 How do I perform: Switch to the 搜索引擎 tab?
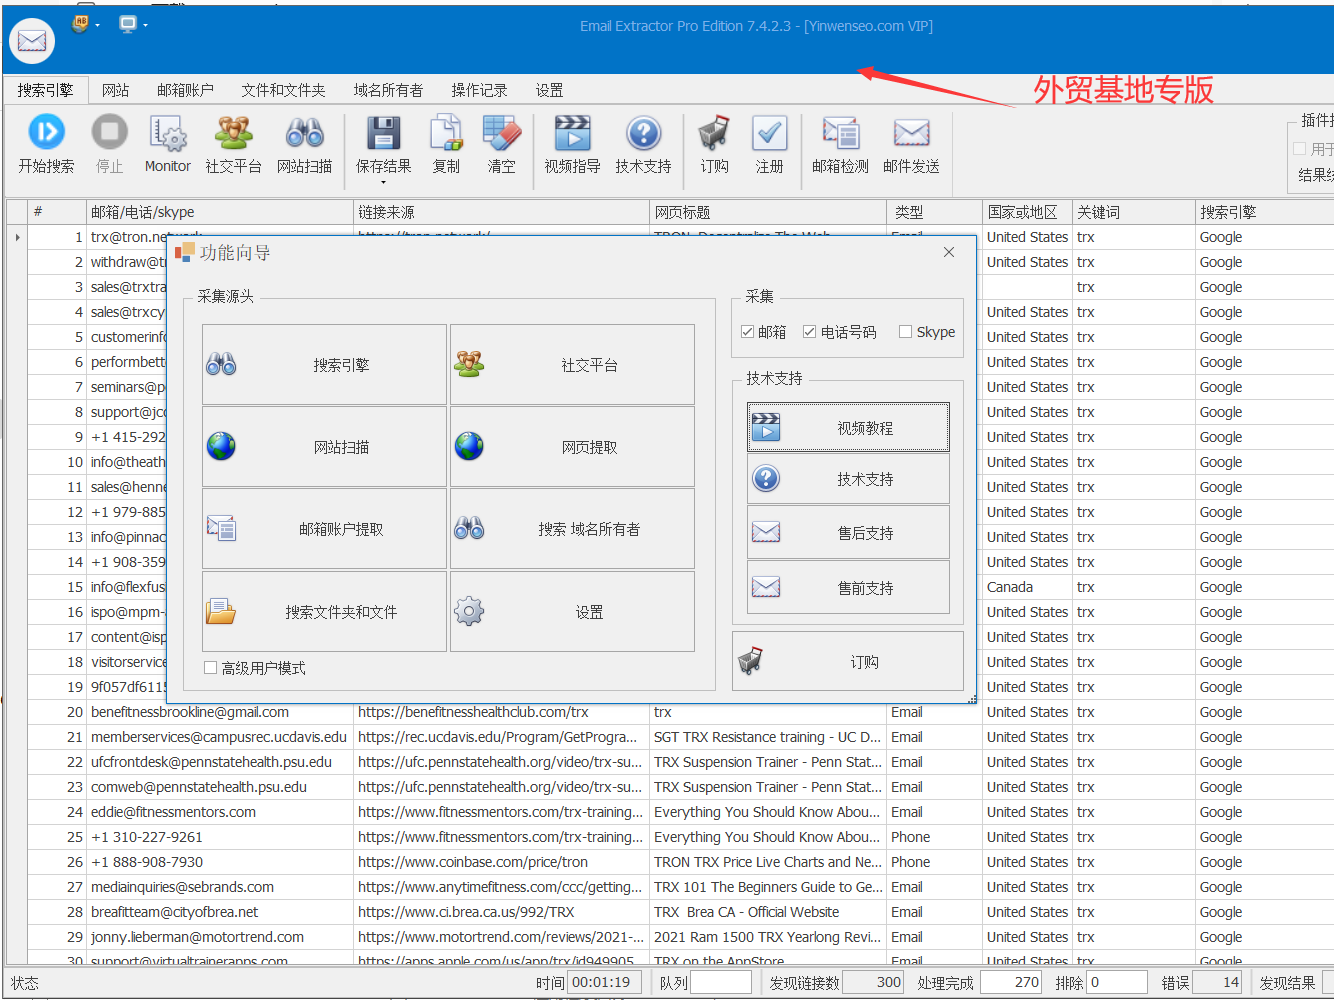point(45,90)
